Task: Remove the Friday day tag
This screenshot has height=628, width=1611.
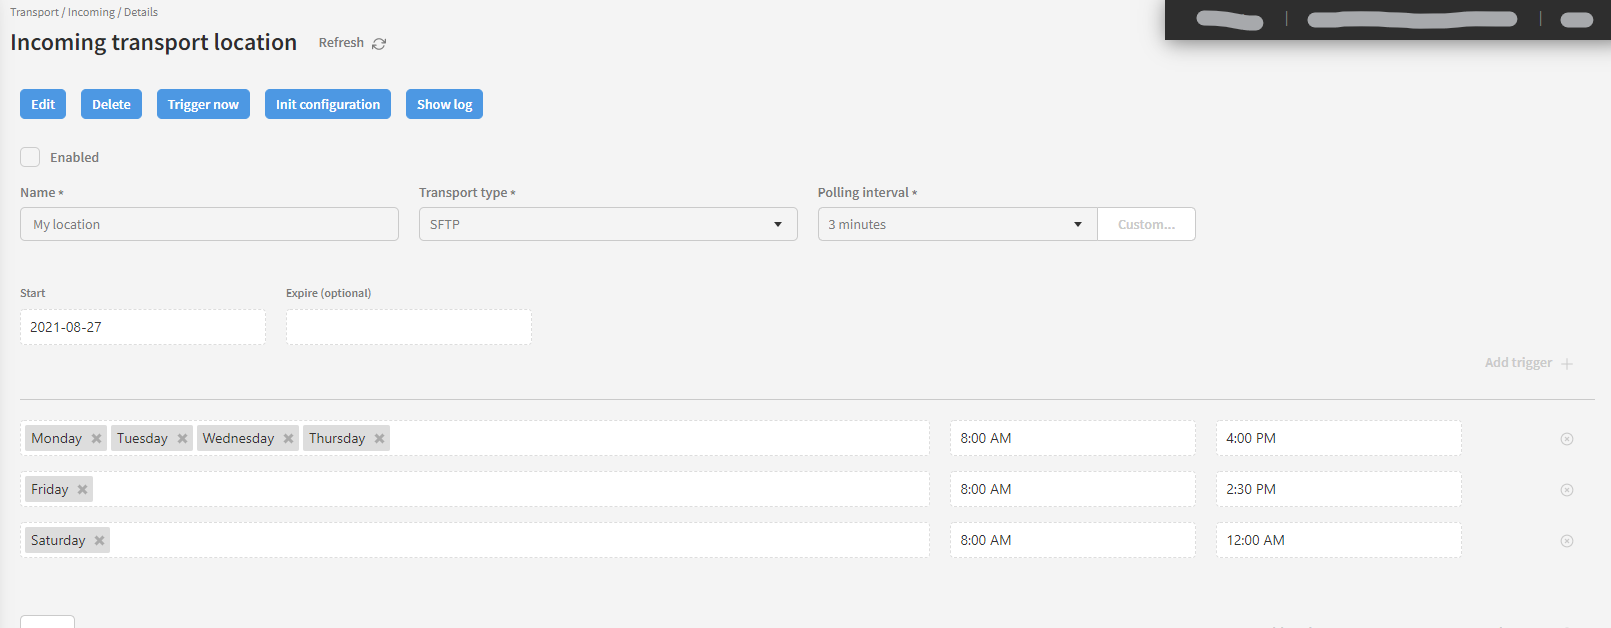Action: (83, 490)
